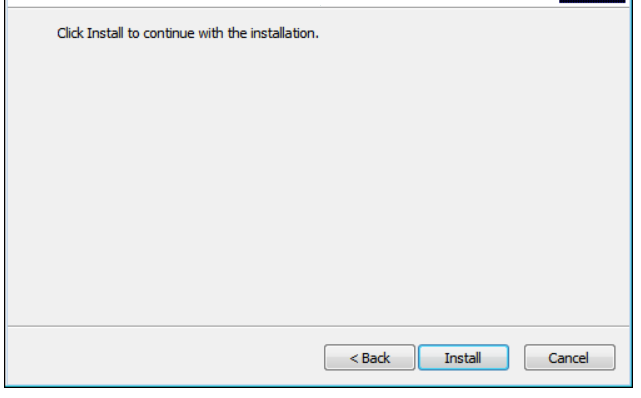This screenshot has height=398, width=641.
Task: Go back with the < Back button
Action: tap(370, 358)
